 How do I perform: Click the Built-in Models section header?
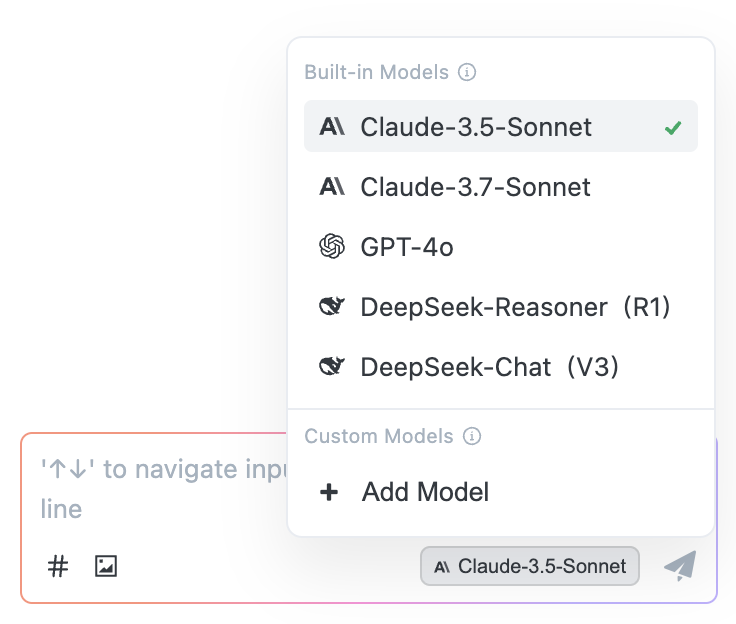[x=377, y=73]
